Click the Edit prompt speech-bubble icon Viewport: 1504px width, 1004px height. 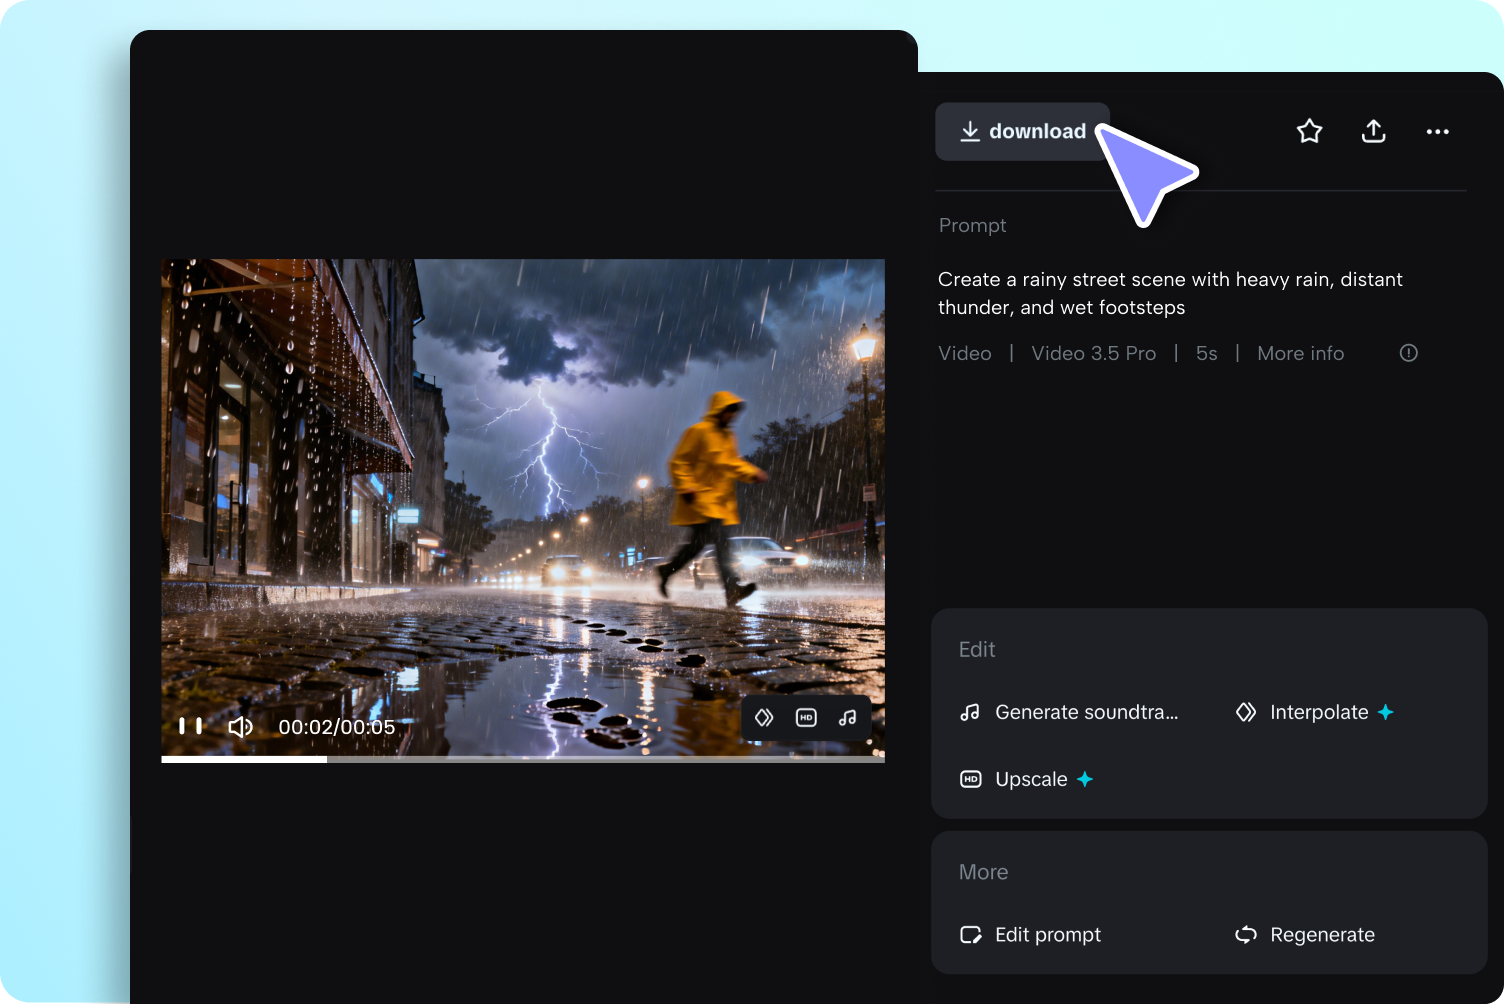tap(971, 934)
